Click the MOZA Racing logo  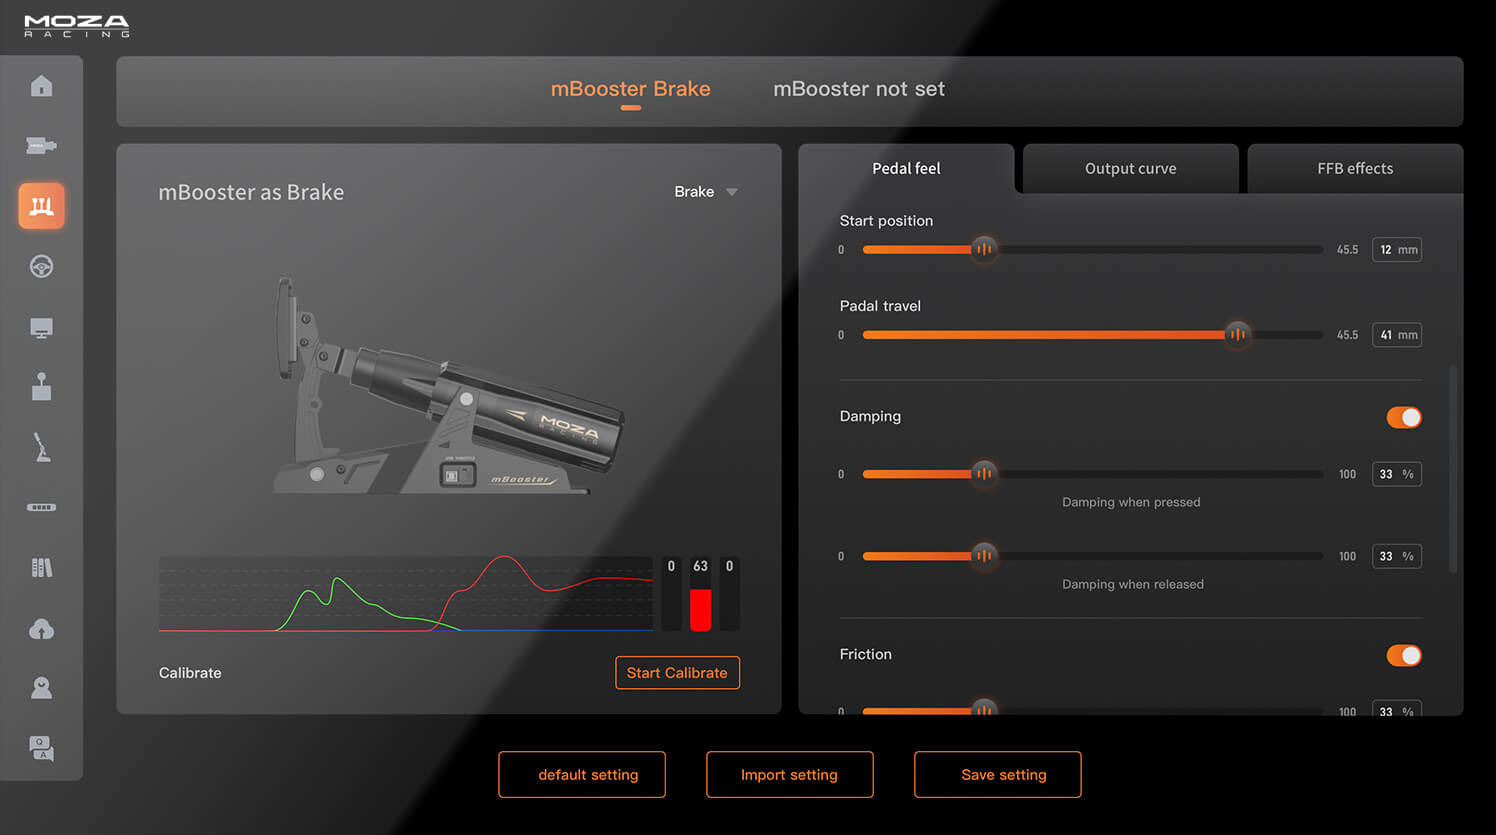tap(77, 26)
